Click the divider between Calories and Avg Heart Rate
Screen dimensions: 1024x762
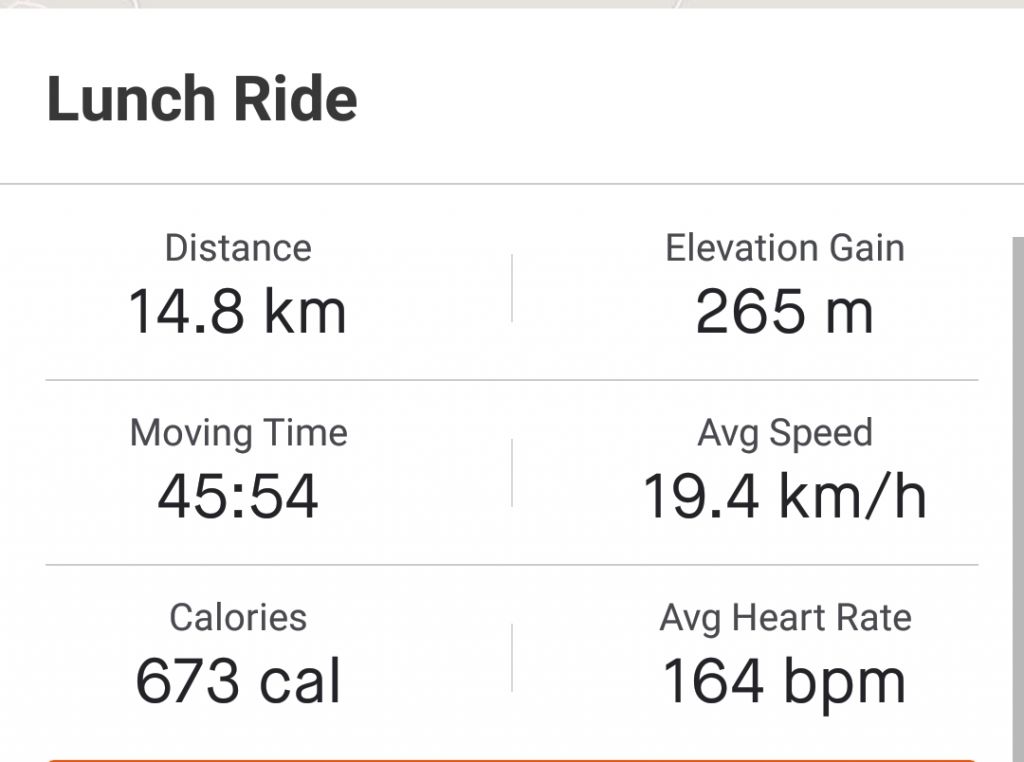click(512, 657)
